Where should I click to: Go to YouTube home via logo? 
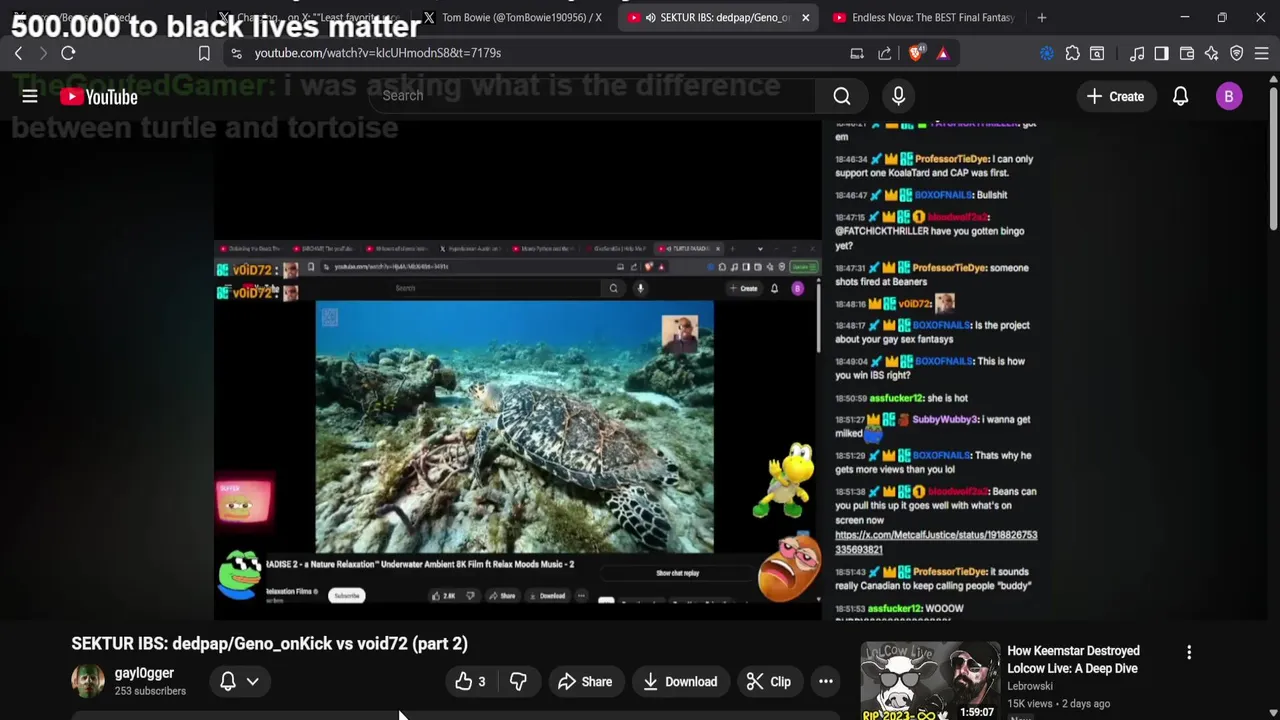coord(99,97)
